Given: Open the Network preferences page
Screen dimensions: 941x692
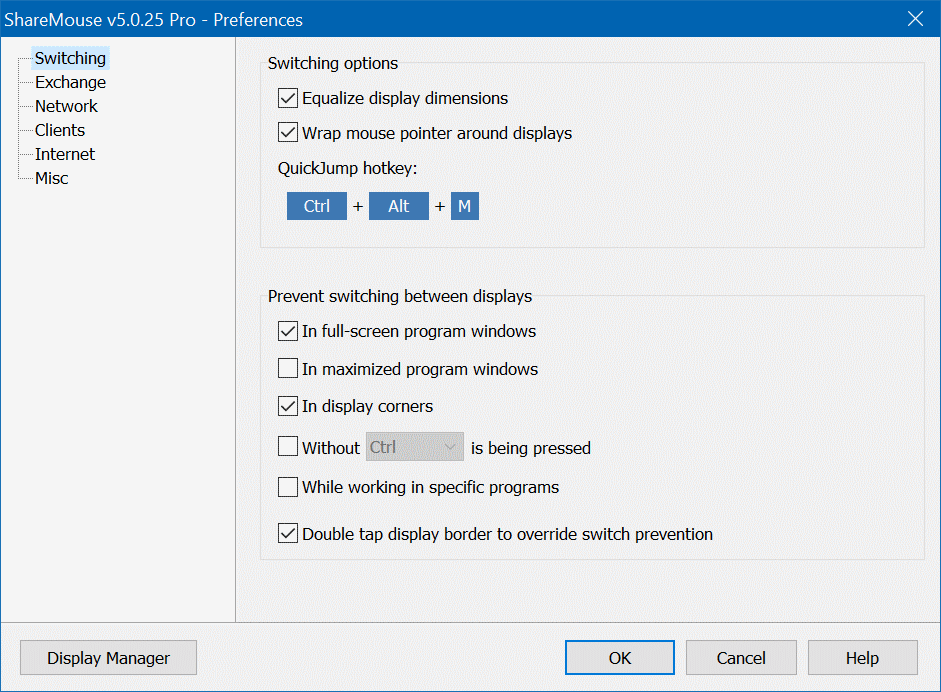Looking at the screenshot, I should tap(66, 106).
